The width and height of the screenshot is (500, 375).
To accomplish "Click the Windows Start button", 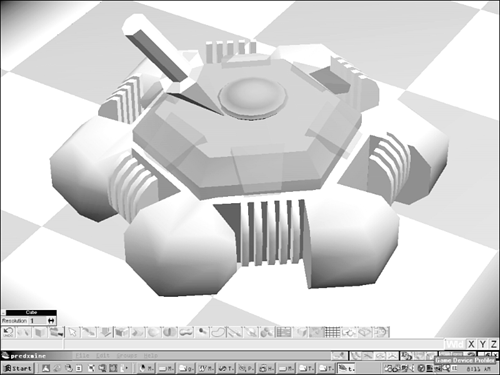I will point(18,368).
